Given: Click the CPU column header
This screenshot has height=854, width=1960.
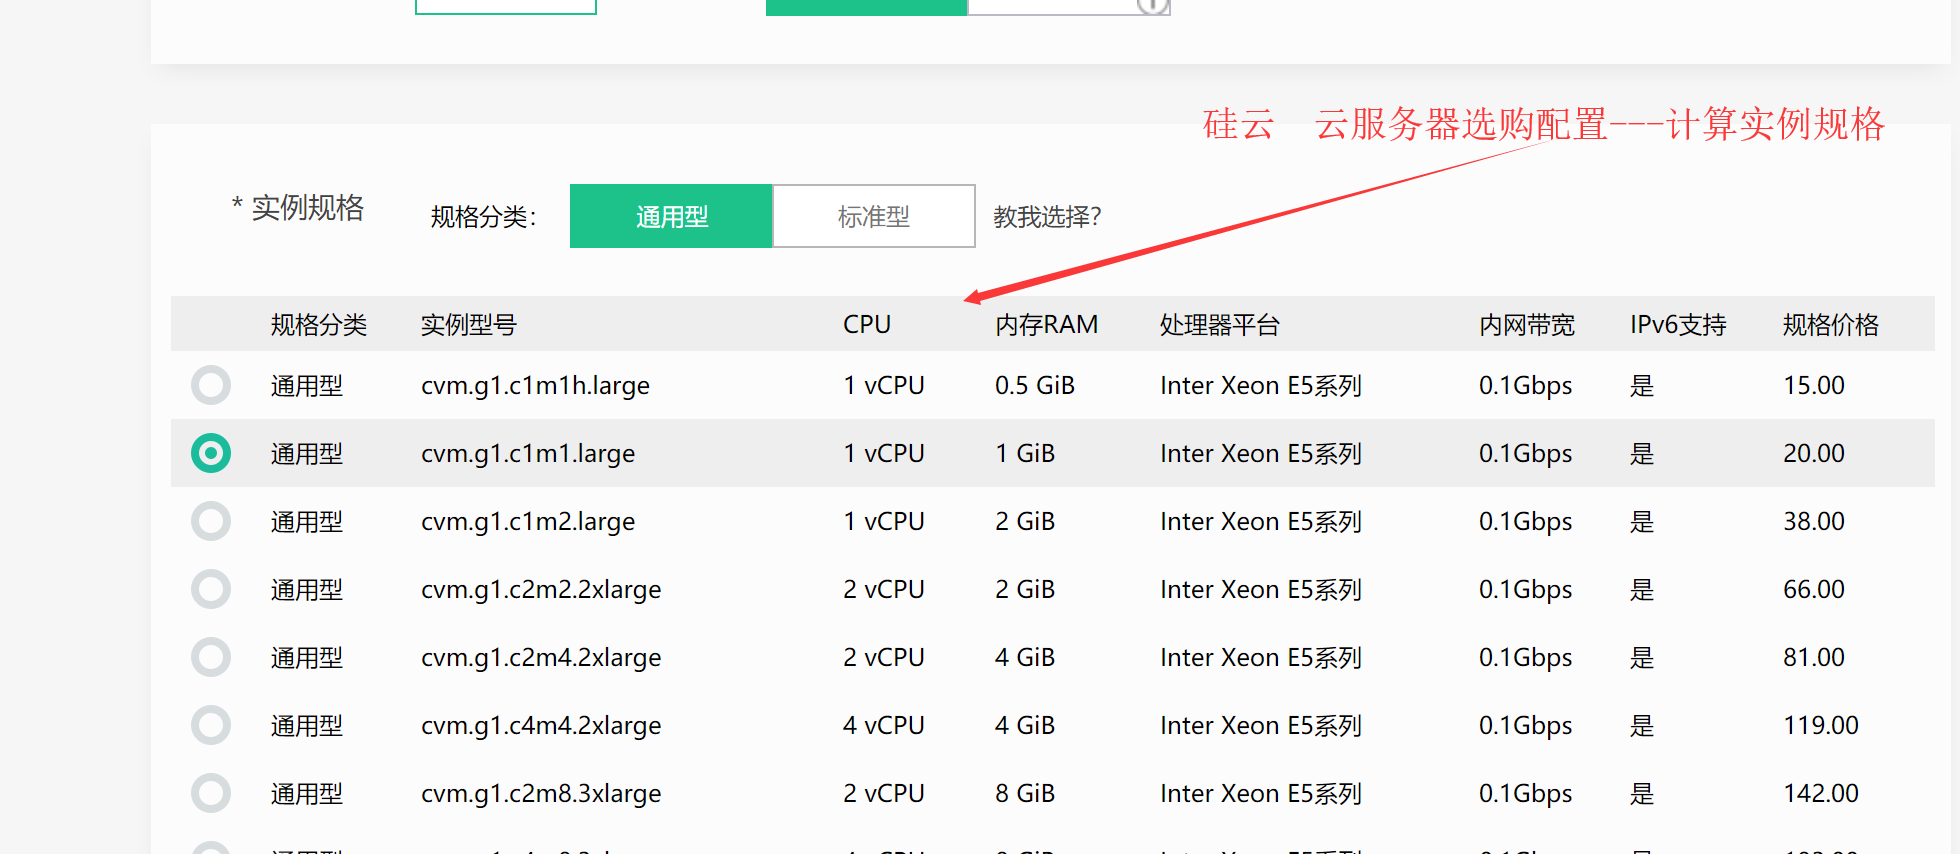Looking at the screenshot, I should click(867, 325).
